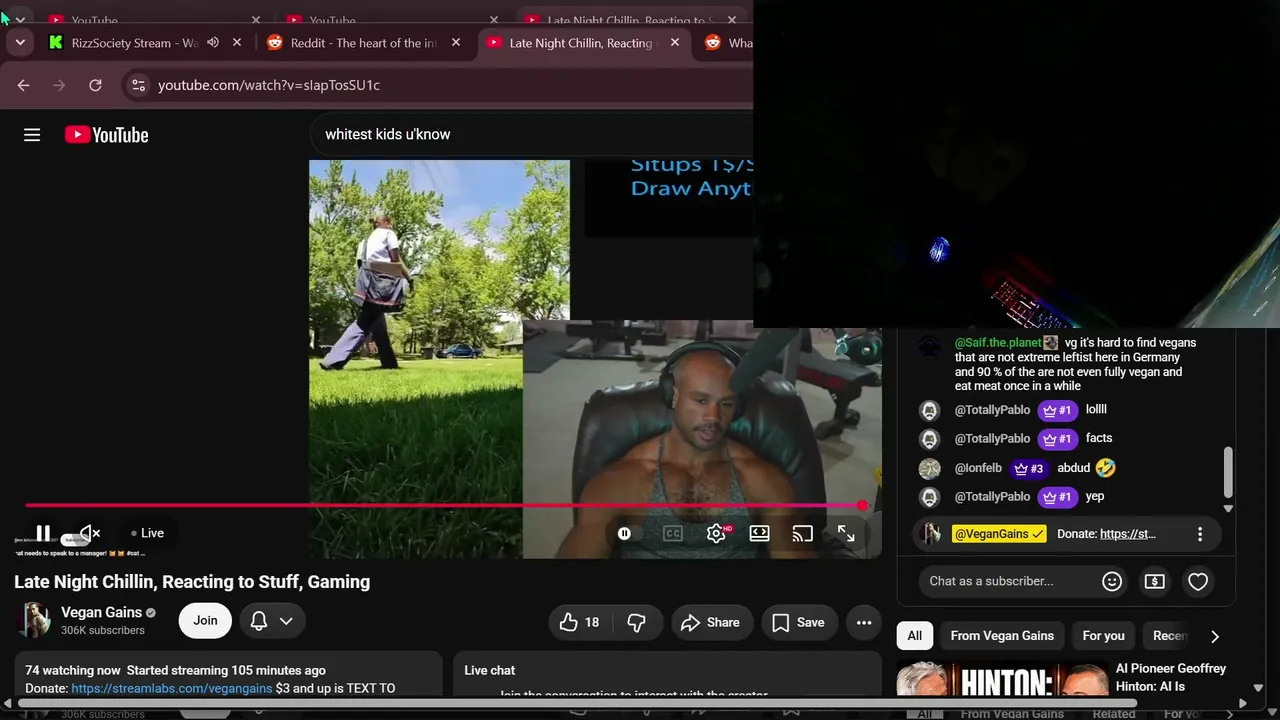Open the Vegan Gains channel name link
The height and width of the screenshot is (720, 1280).
[101, 612]
